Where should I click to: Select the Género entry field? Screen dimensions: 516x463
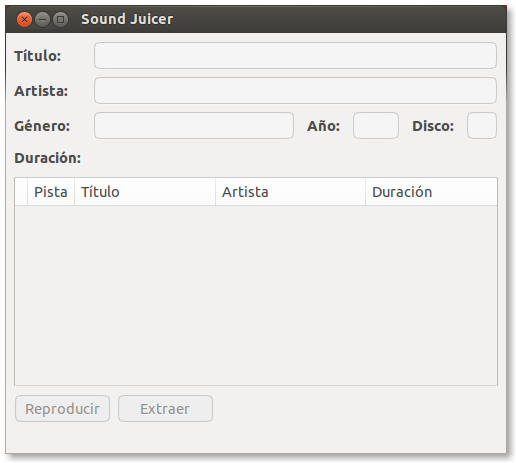pyautogui.click(x=194, y=125)
